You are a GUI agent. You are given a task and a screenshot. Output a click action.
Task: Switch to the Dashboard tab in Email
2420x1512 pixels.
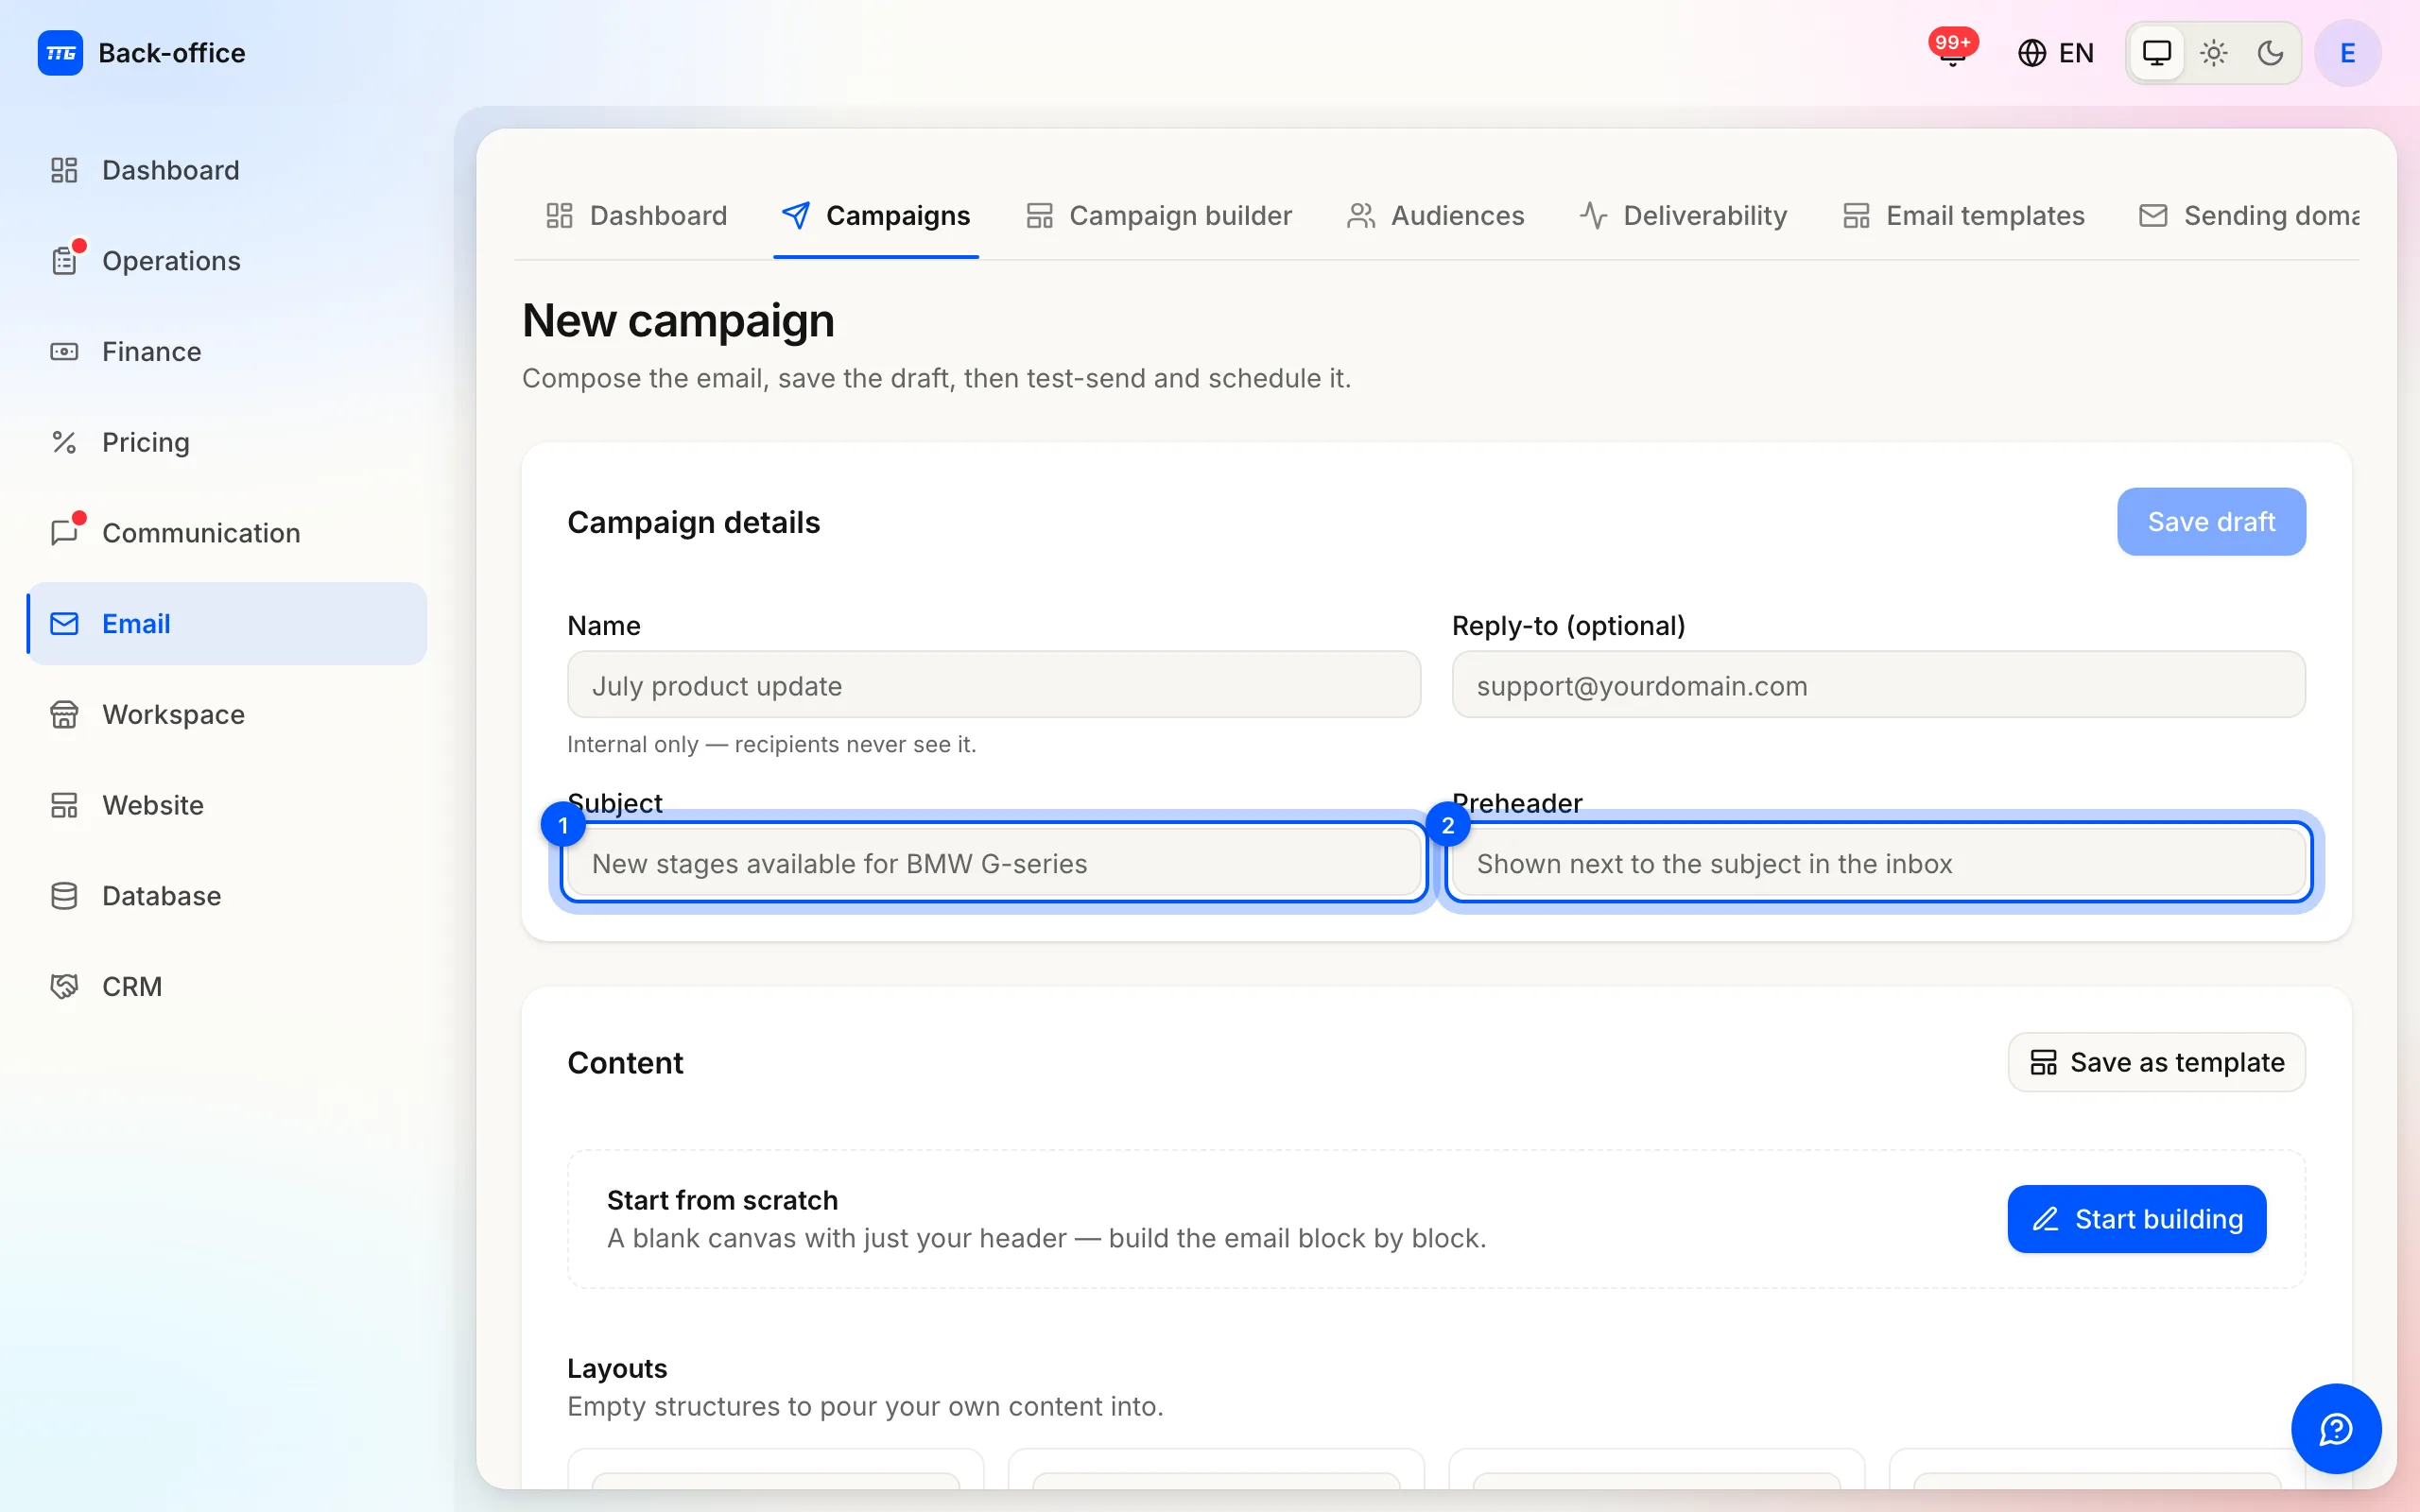pos(636,216)
